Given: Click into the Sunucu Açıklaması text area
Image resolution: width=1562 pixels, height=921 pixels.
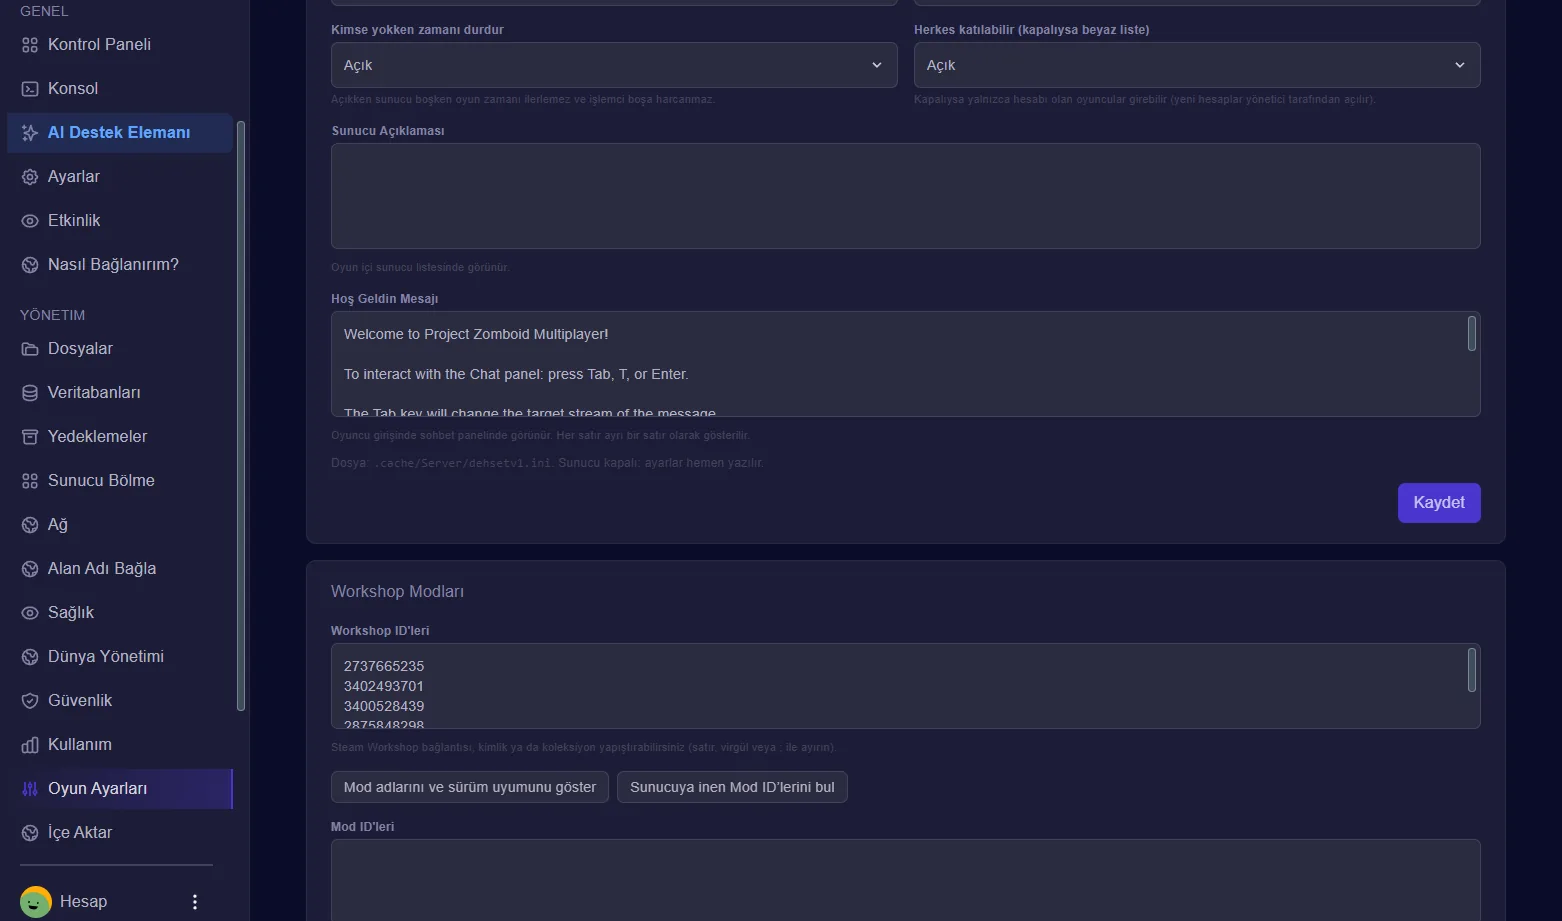Looking at the screenshot, I should pos(906,196).
